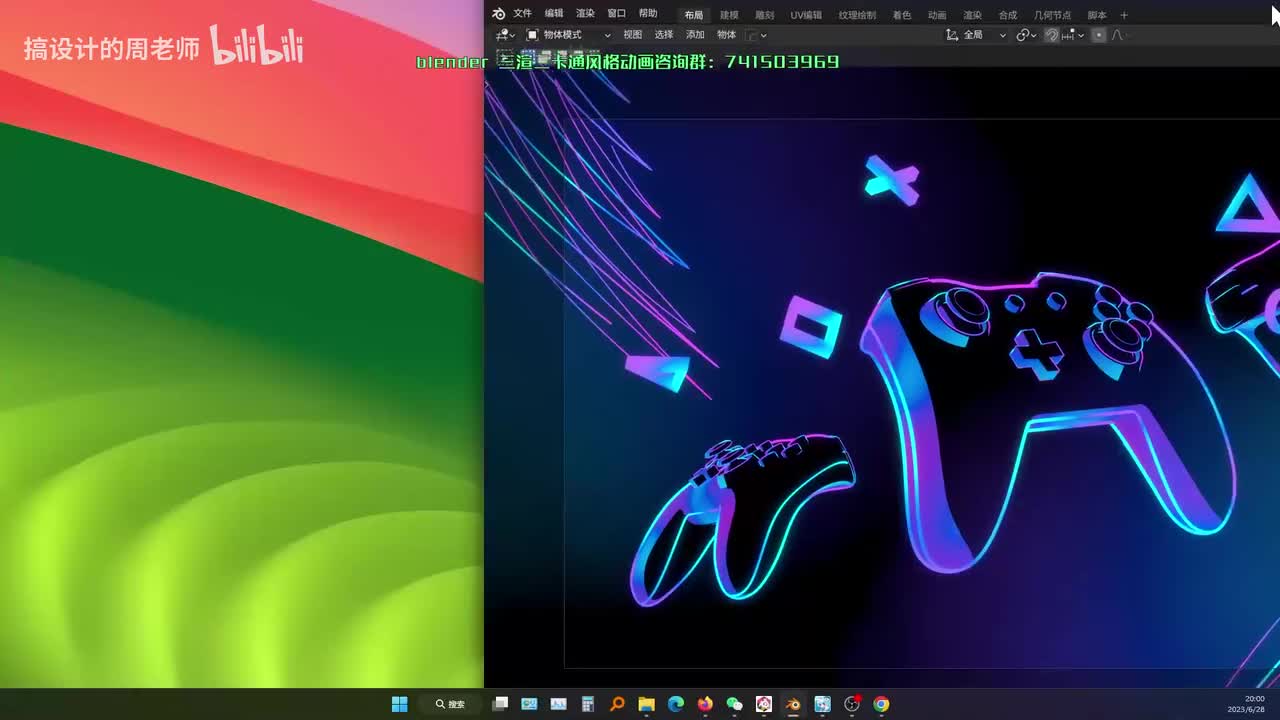Image resolution: width=1280 pixels, height=720 pixels.
Task: Open the proportional falloff curve selector
Action: (x=1118, y=35)
